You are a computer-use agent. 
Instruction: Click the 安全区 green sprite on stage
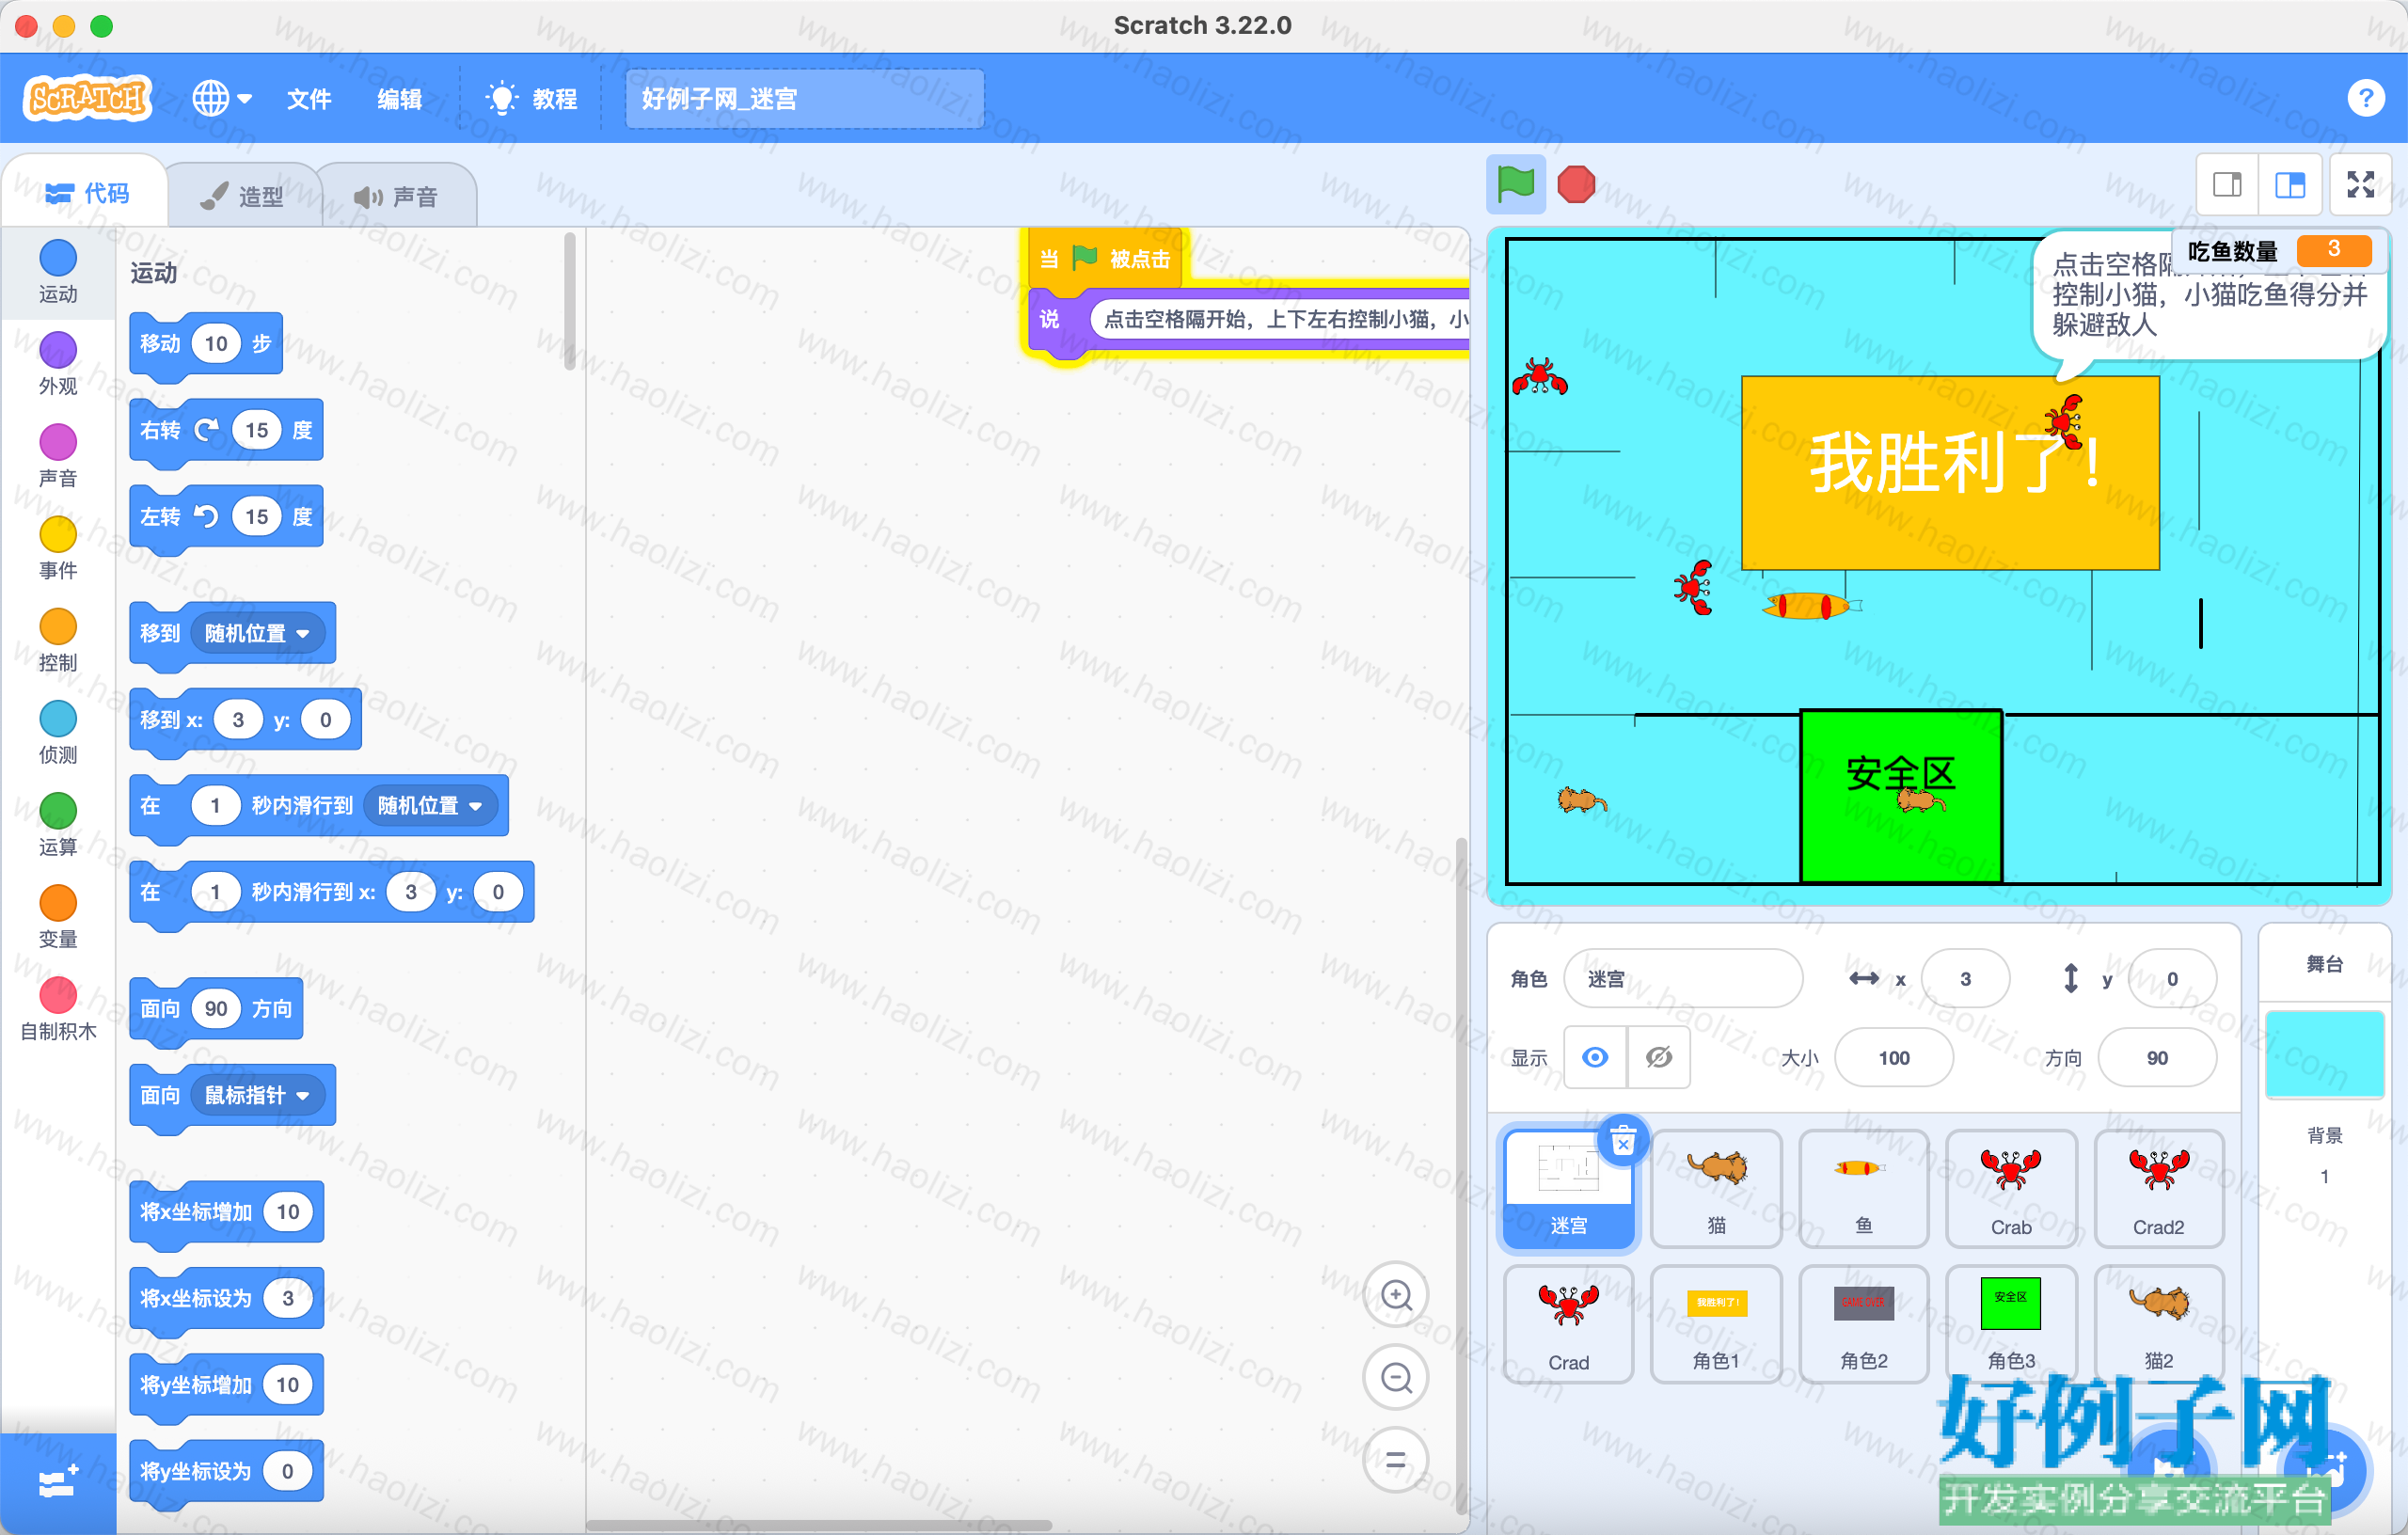pyautogui.click(x=1900, y=796)
